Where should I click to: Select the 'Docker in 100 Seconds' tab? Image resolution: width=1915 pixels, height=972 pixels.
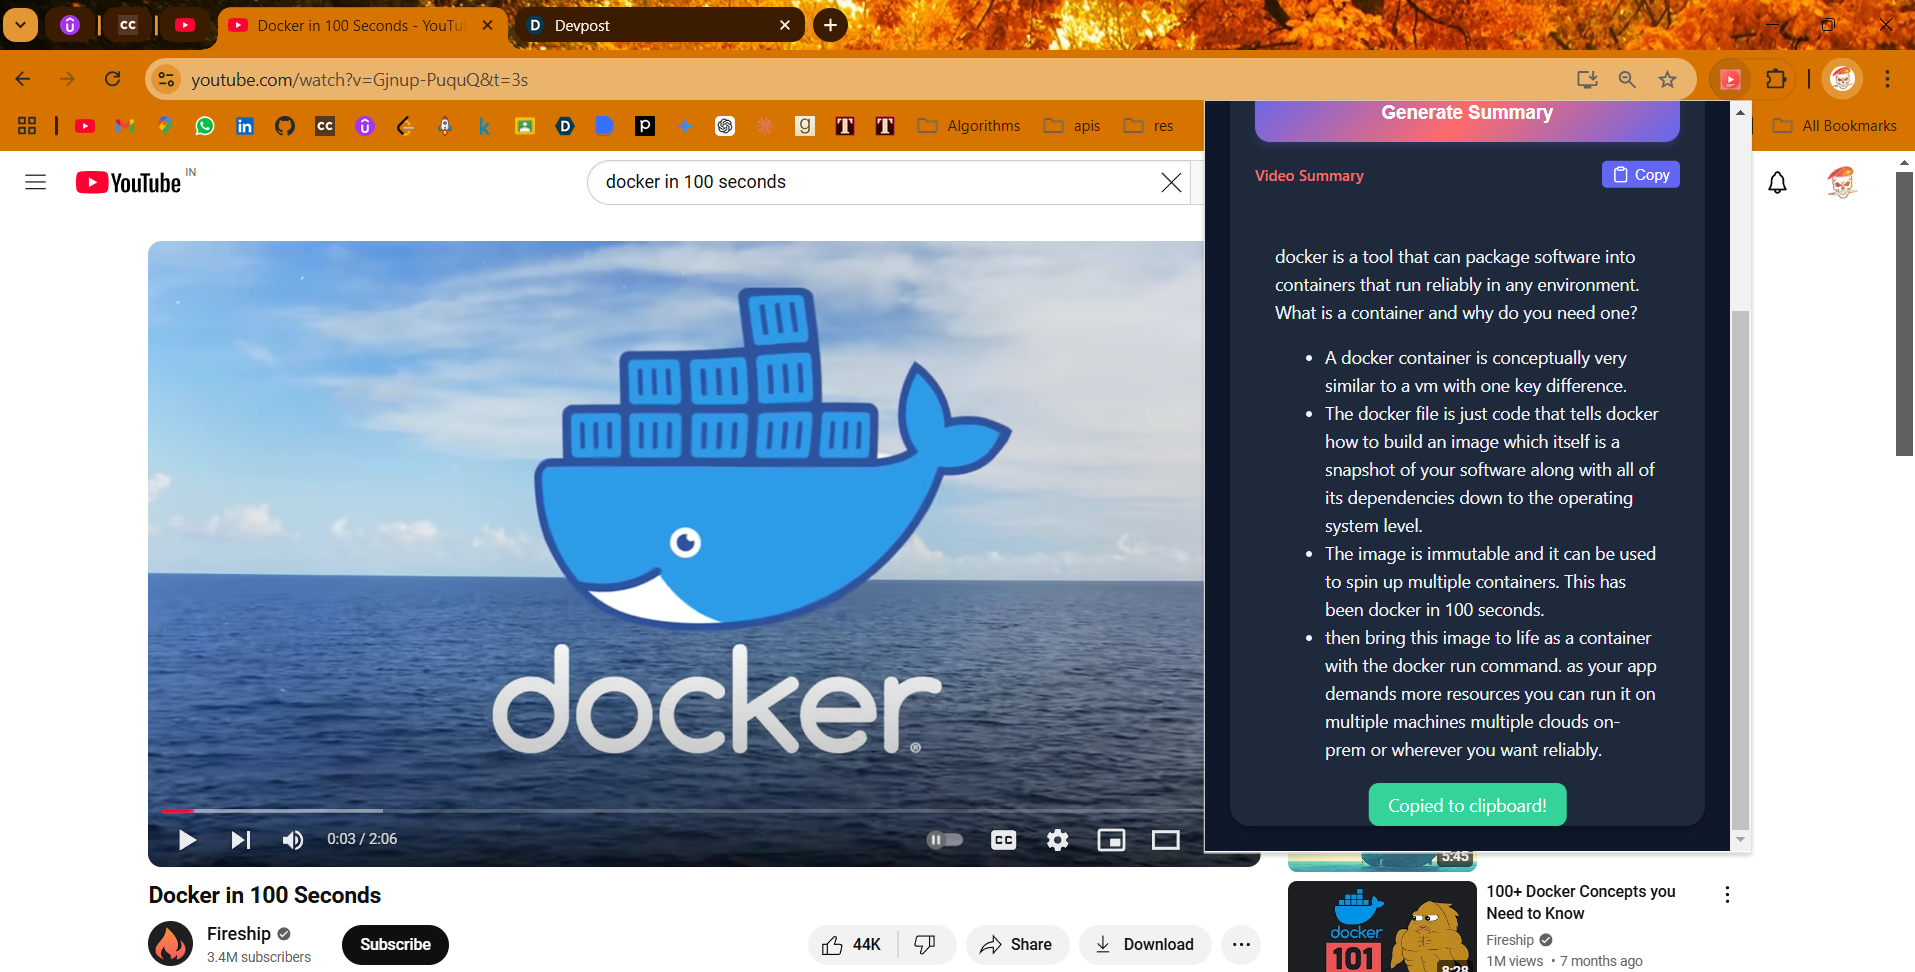[x=360, y=26]
